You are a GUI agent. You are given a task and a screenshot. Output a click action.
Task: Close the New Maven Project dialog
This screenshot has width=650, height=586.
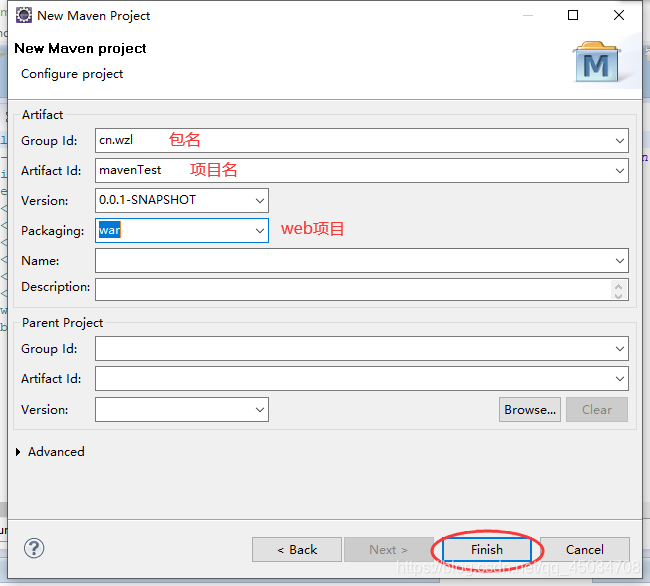619,15
